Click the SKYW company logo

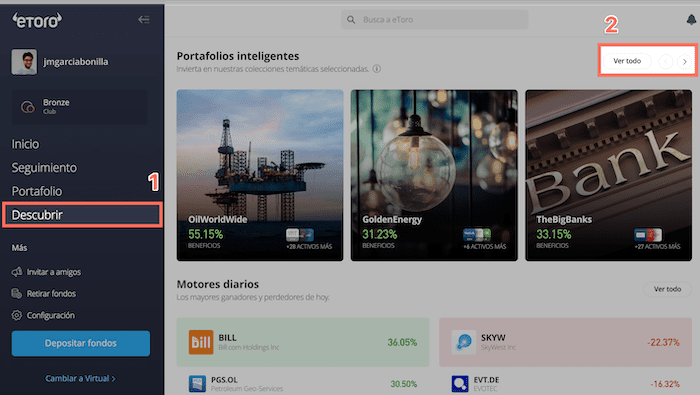click(463, 342)
